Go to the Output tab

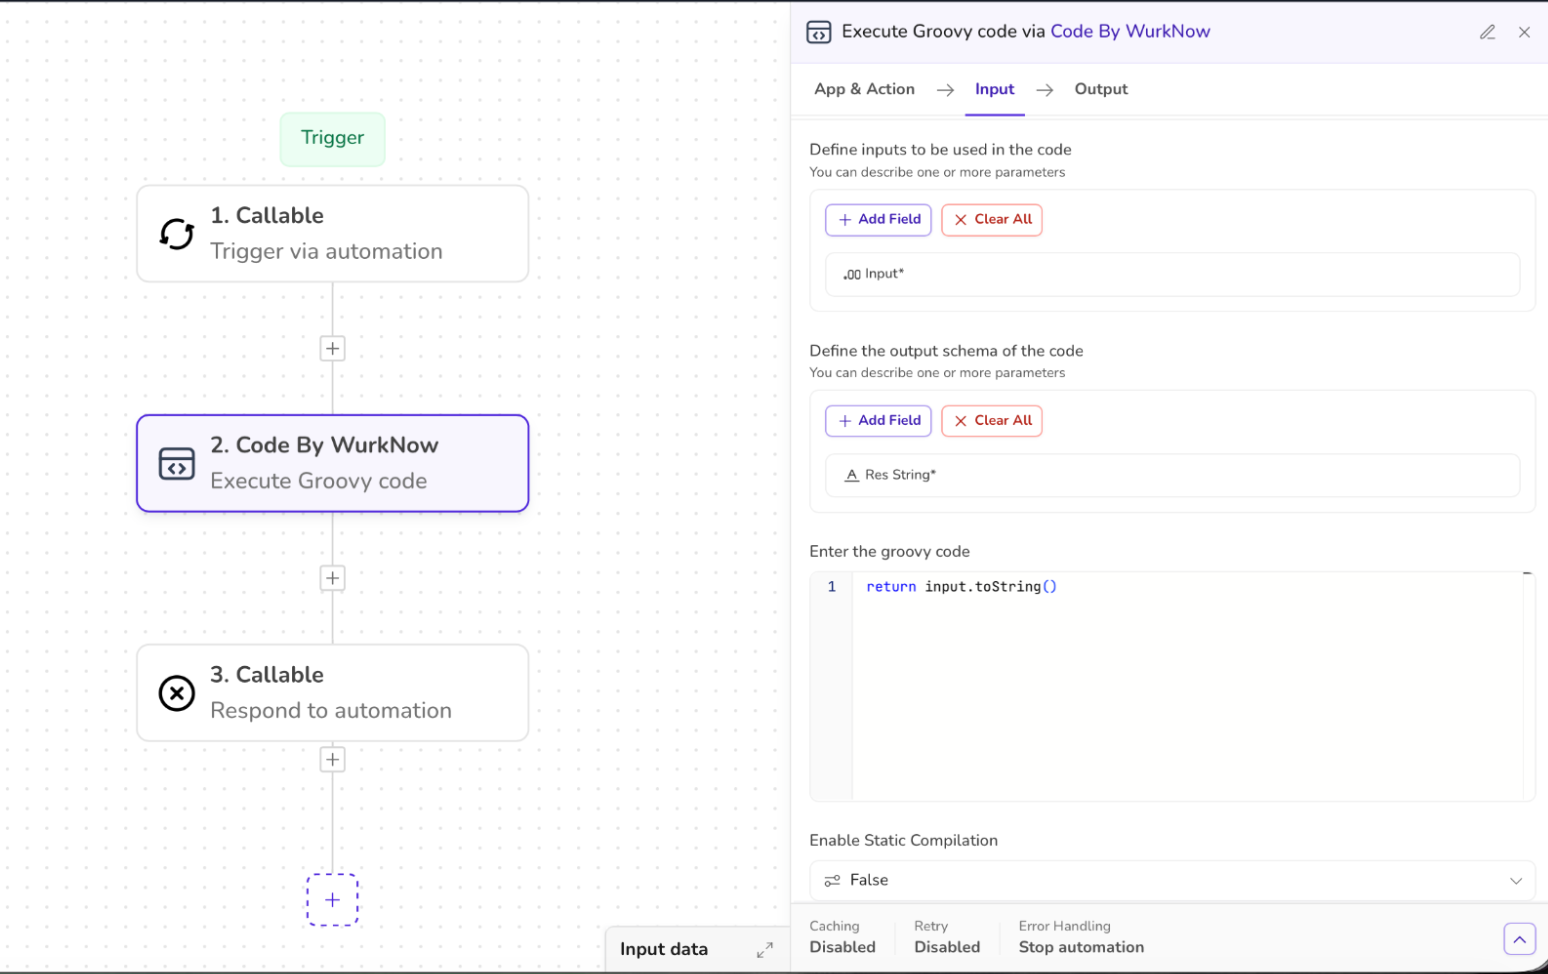tap(1101, 89)
